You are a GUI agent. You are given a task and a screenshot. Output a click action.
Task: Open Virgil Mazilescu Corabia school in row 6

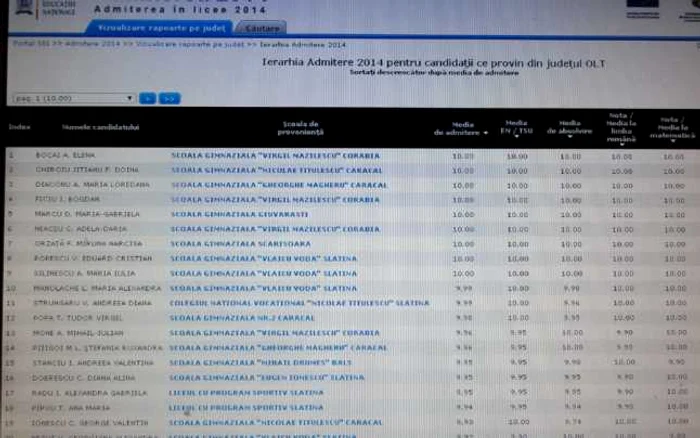[x=275, y=229]
